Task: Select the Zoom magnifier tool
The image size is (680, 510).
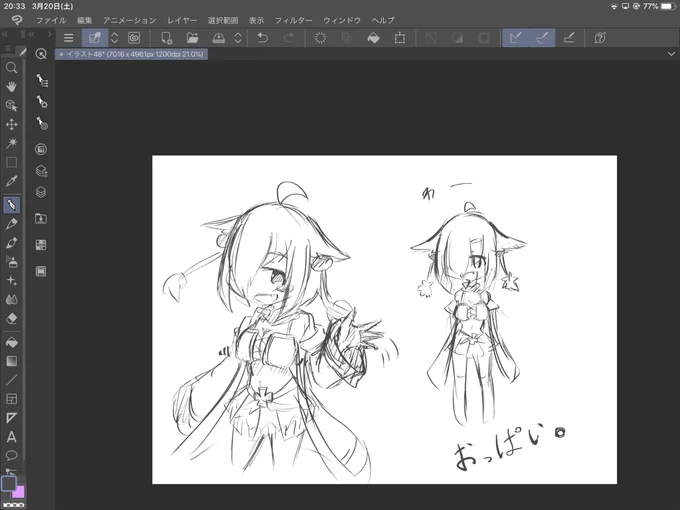Action: pyautogui.click(x=12, y=68)
